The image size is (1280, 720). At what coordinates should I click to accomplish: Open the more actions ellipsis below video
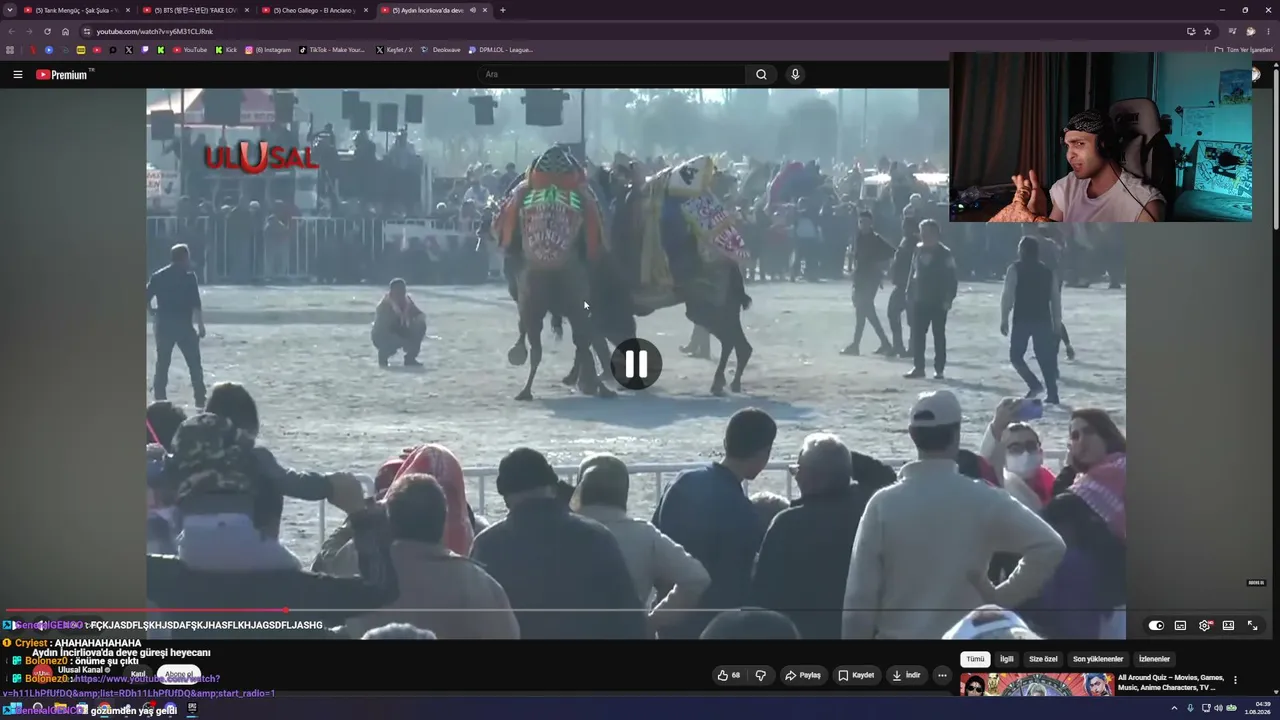click(x=942, y=675)
